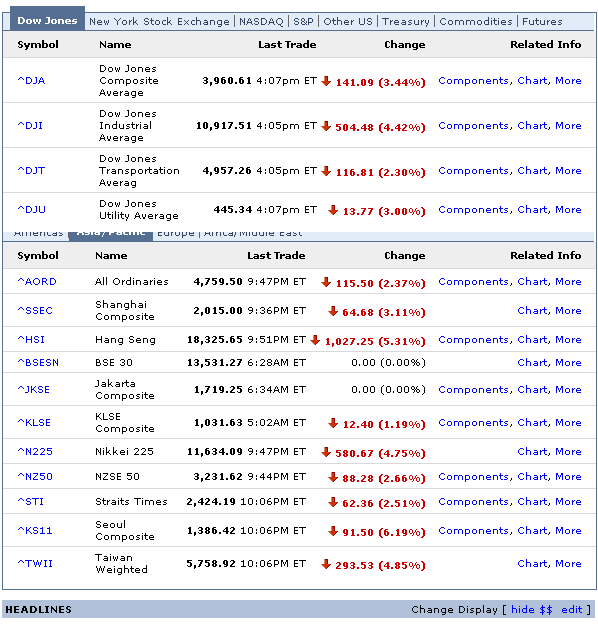Click the Nikkei 225 red down arrow
Viewport: 598px width, 624px height.
click(326, 452)
